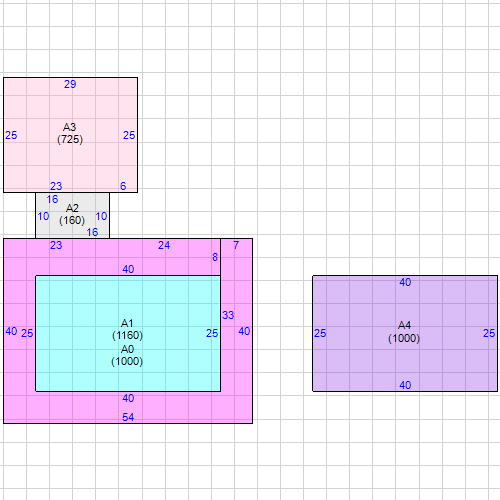
Task: Click the "16" dimension at bottom of A2
Action: pos(92,232)
